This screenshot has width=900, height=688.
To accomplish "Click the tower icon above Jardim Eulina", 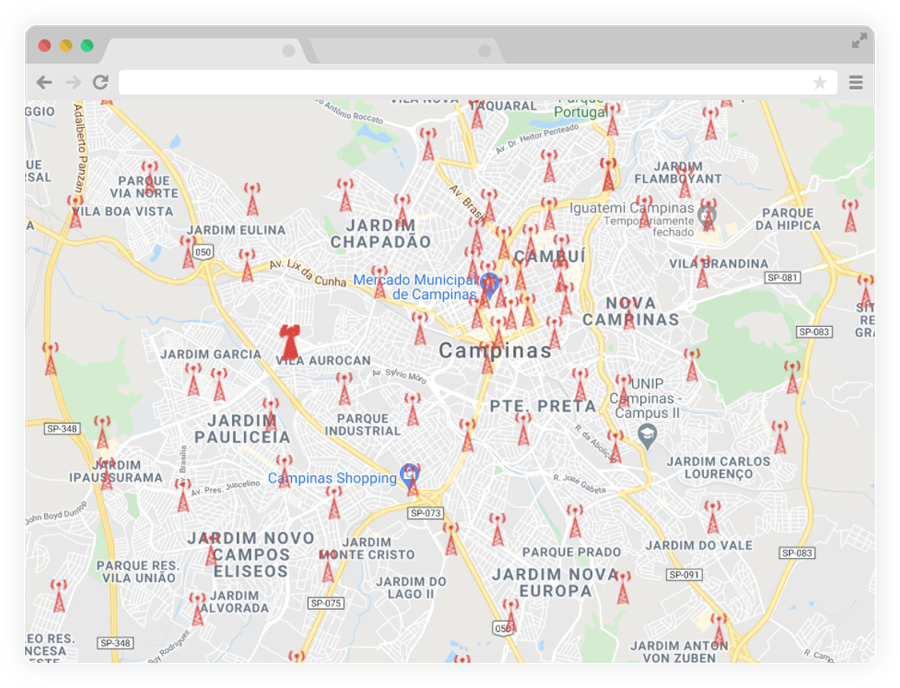I will point(252,199).
